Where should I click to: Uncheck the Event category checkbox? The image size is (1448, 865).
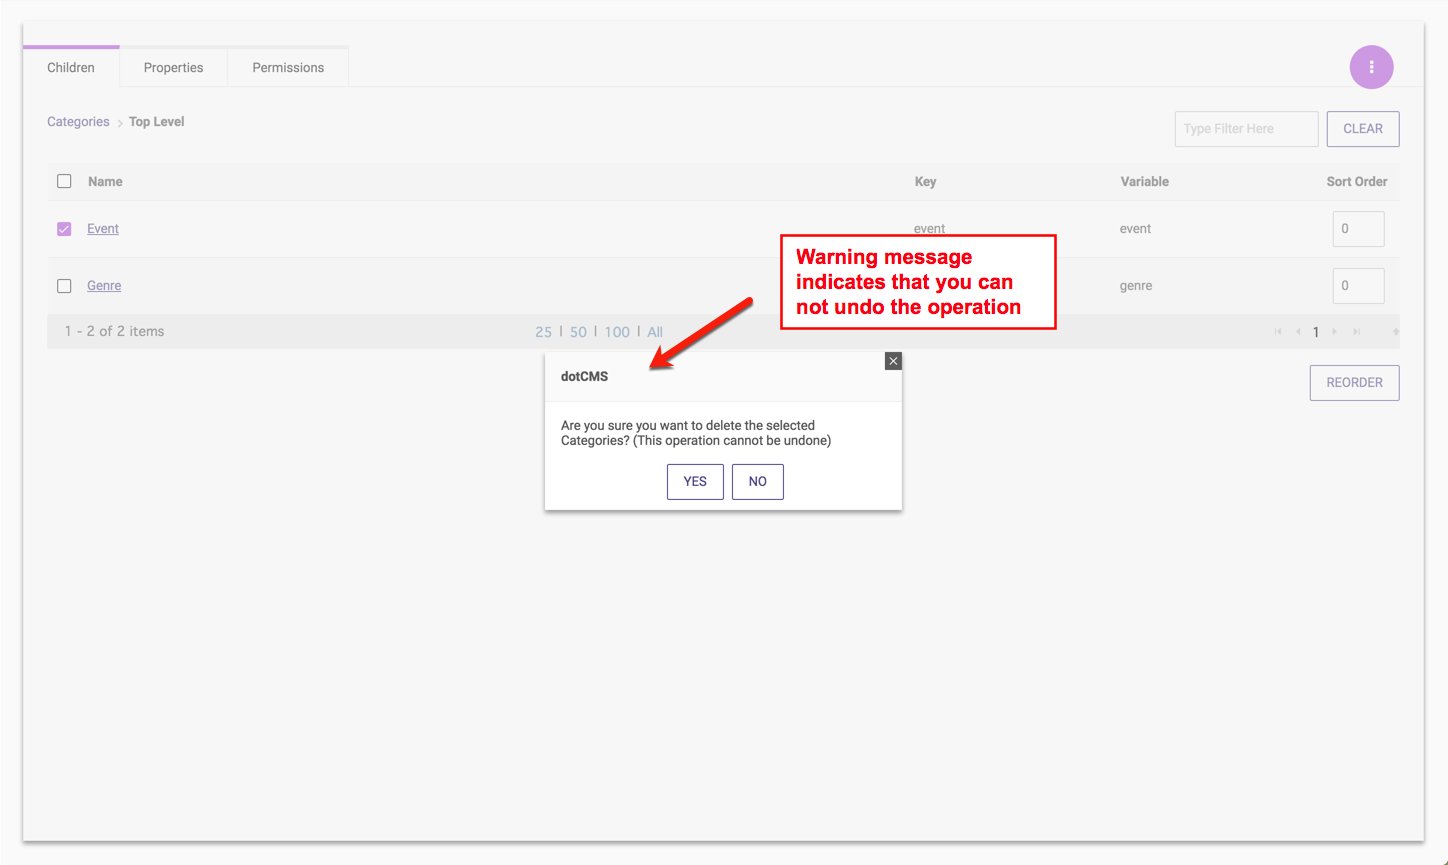[x=64, y=229]
